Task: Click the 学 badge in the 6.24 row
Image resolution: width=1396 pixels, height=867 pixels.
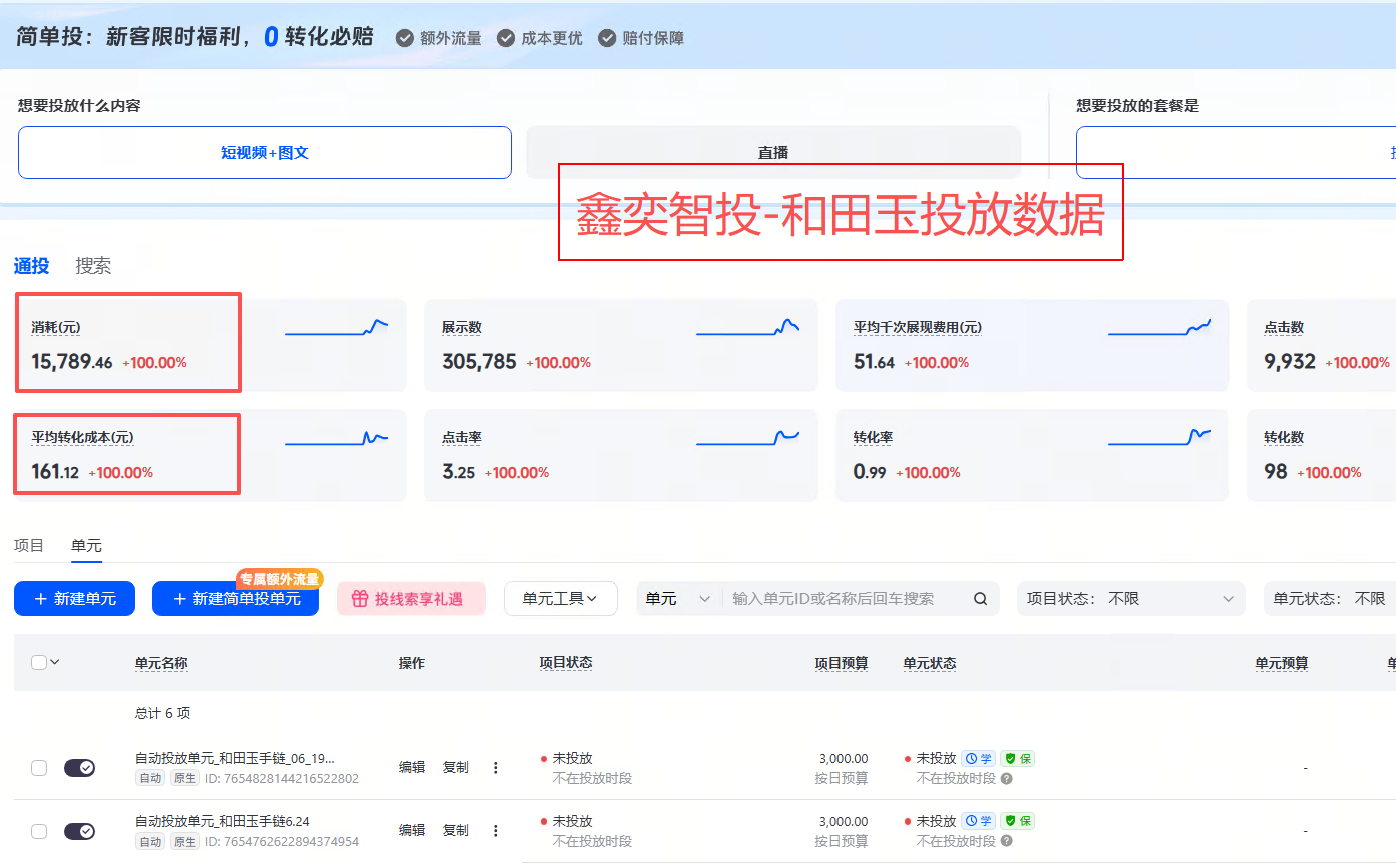Action: click(x=979, y=821)
